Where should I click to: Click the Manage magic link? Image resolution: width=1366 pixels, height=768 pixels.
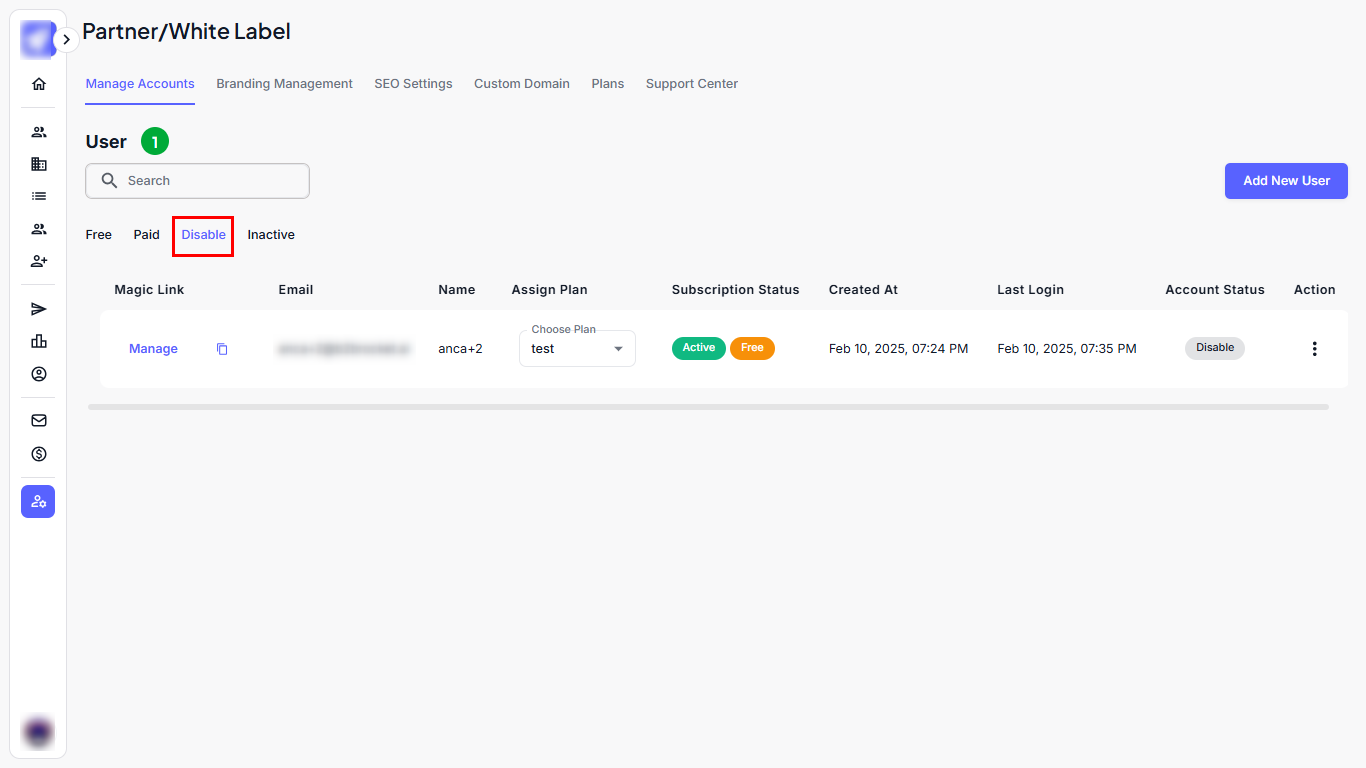pyautogui.click(x=153, y=349)
